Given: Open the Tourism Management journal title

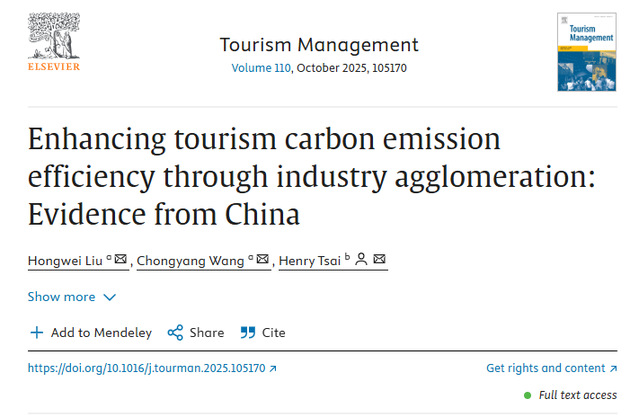Looking at the screenshot, I should click(319, 45).
